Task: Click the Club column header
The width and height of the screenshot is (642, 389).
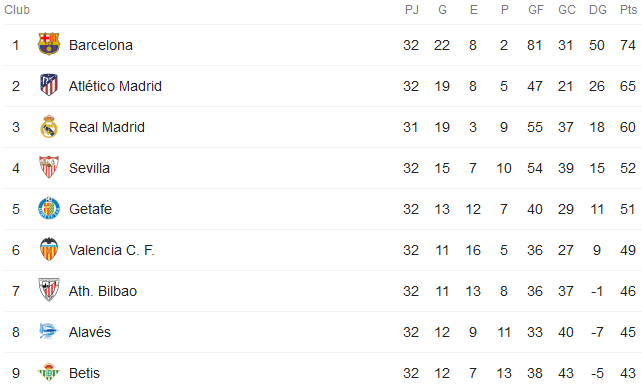Action: pos(17,10)
